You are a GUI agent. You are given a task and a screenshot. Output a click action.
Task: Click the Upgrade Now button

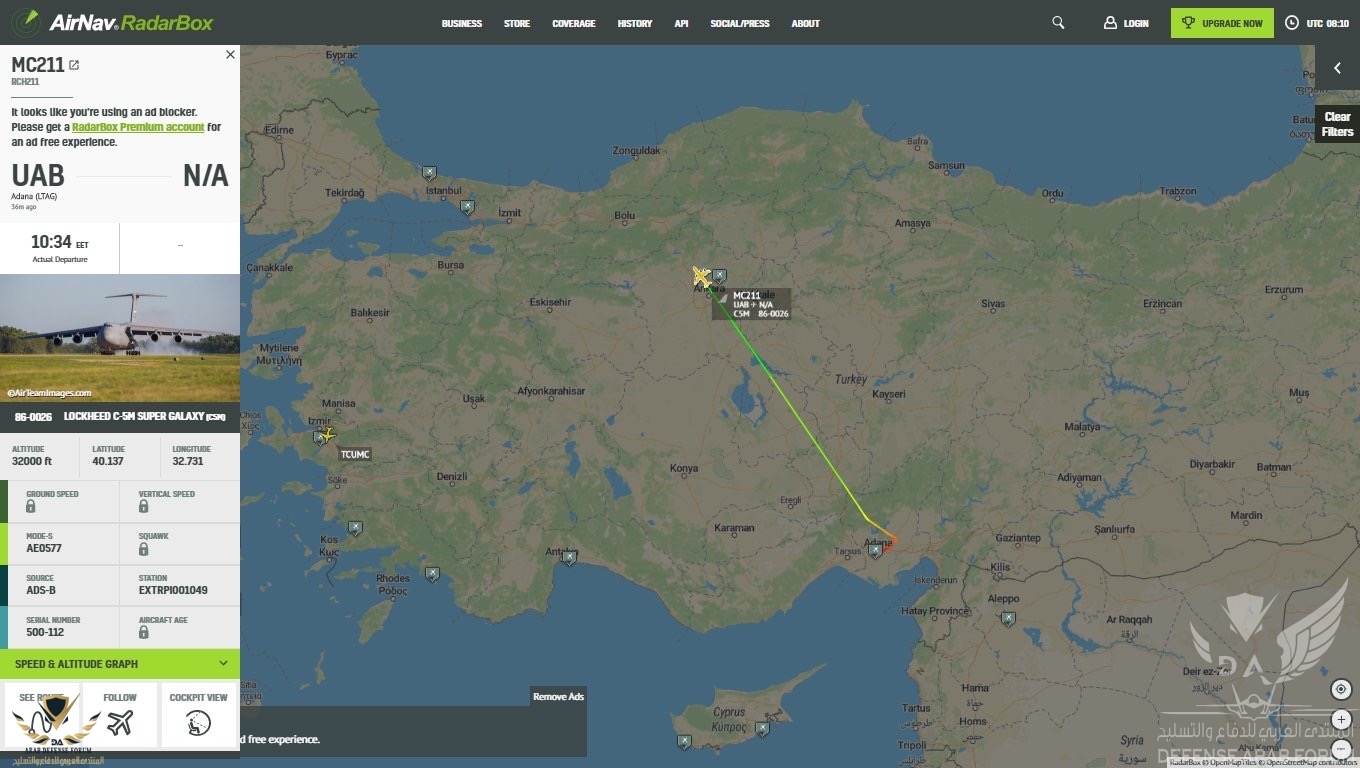coord(1222,23)
